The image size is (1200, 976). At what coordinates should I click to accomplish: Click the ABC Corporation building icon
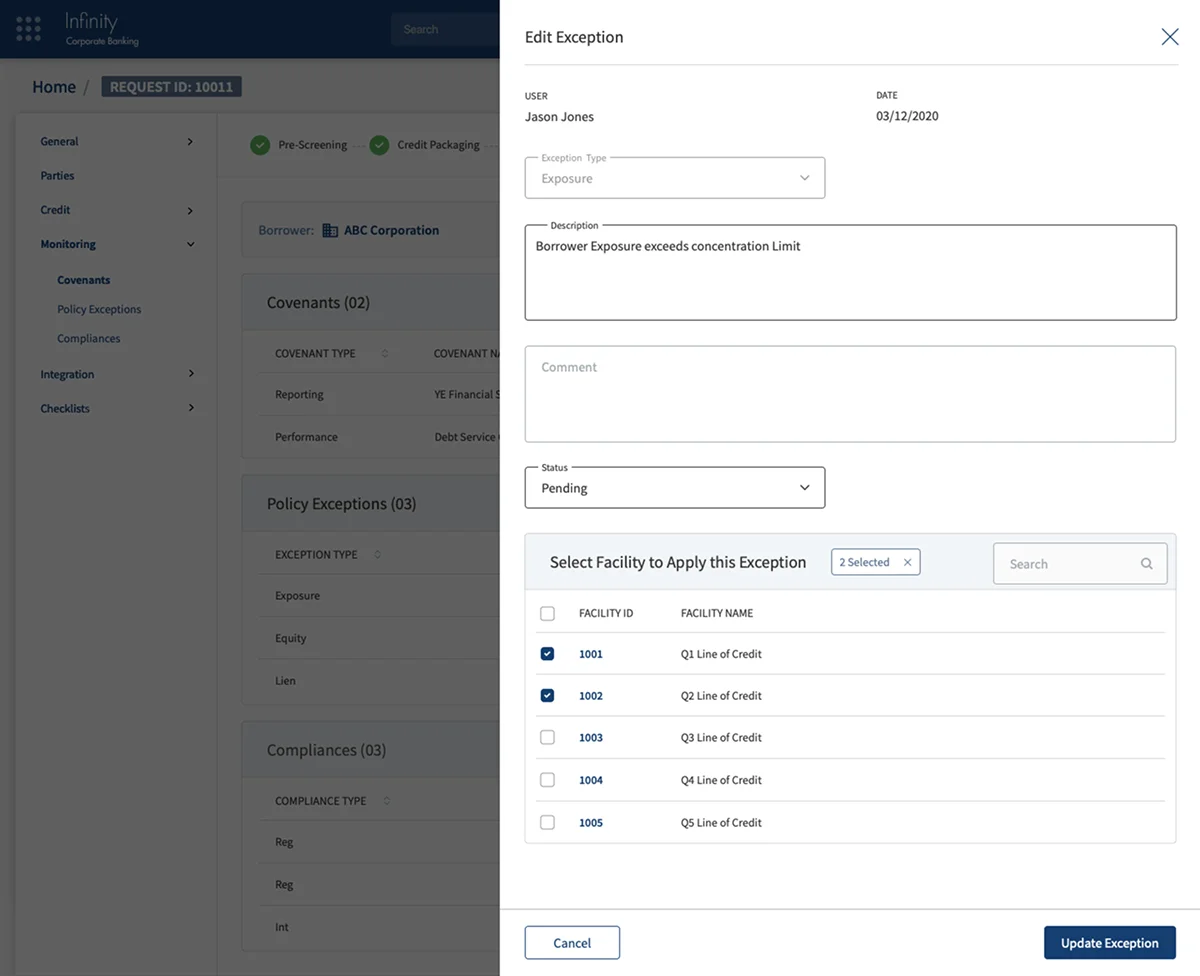(330, 230)
